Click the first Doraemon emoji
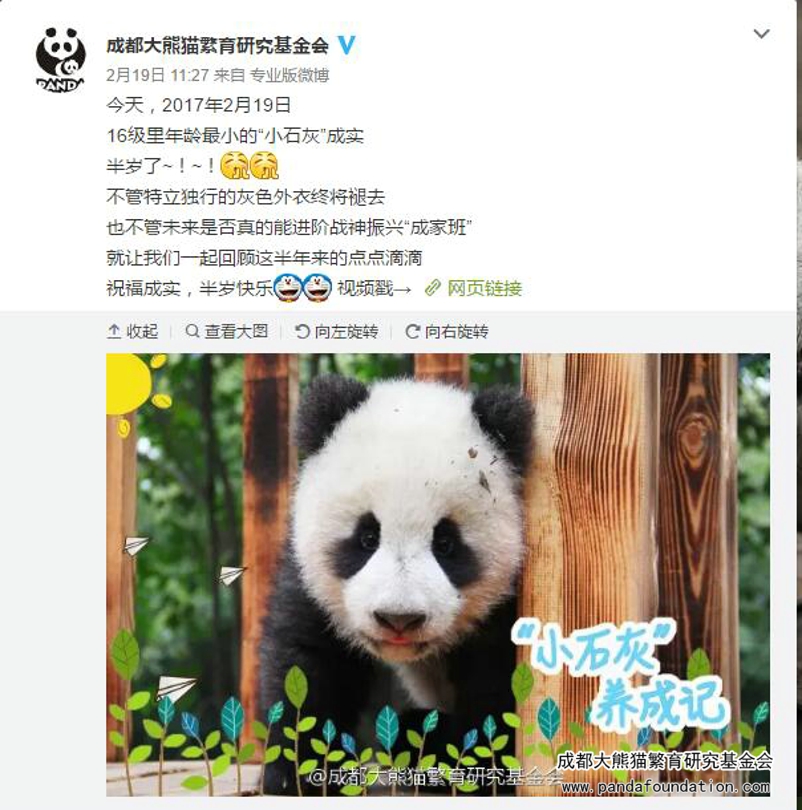Image resolution: width=802 pixels, height=810 pixels. click(x=288, y=288)
